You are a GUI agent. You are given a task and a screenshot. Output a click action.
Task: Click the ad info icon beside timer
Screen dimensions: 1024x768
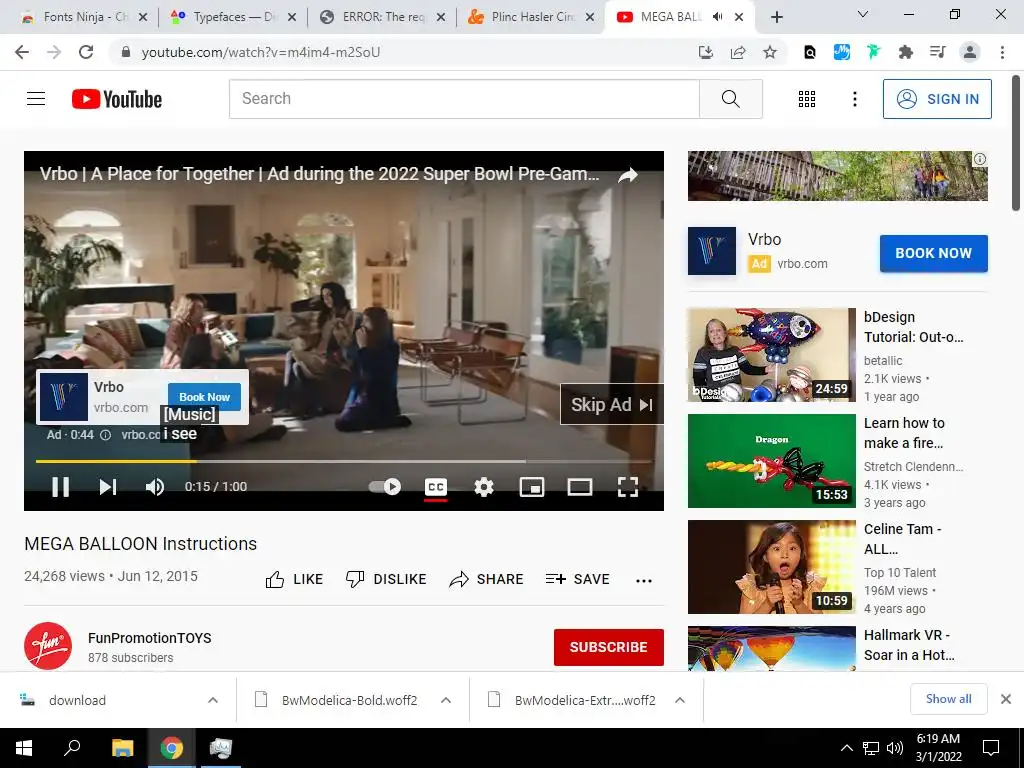click(x=105, y=435)
